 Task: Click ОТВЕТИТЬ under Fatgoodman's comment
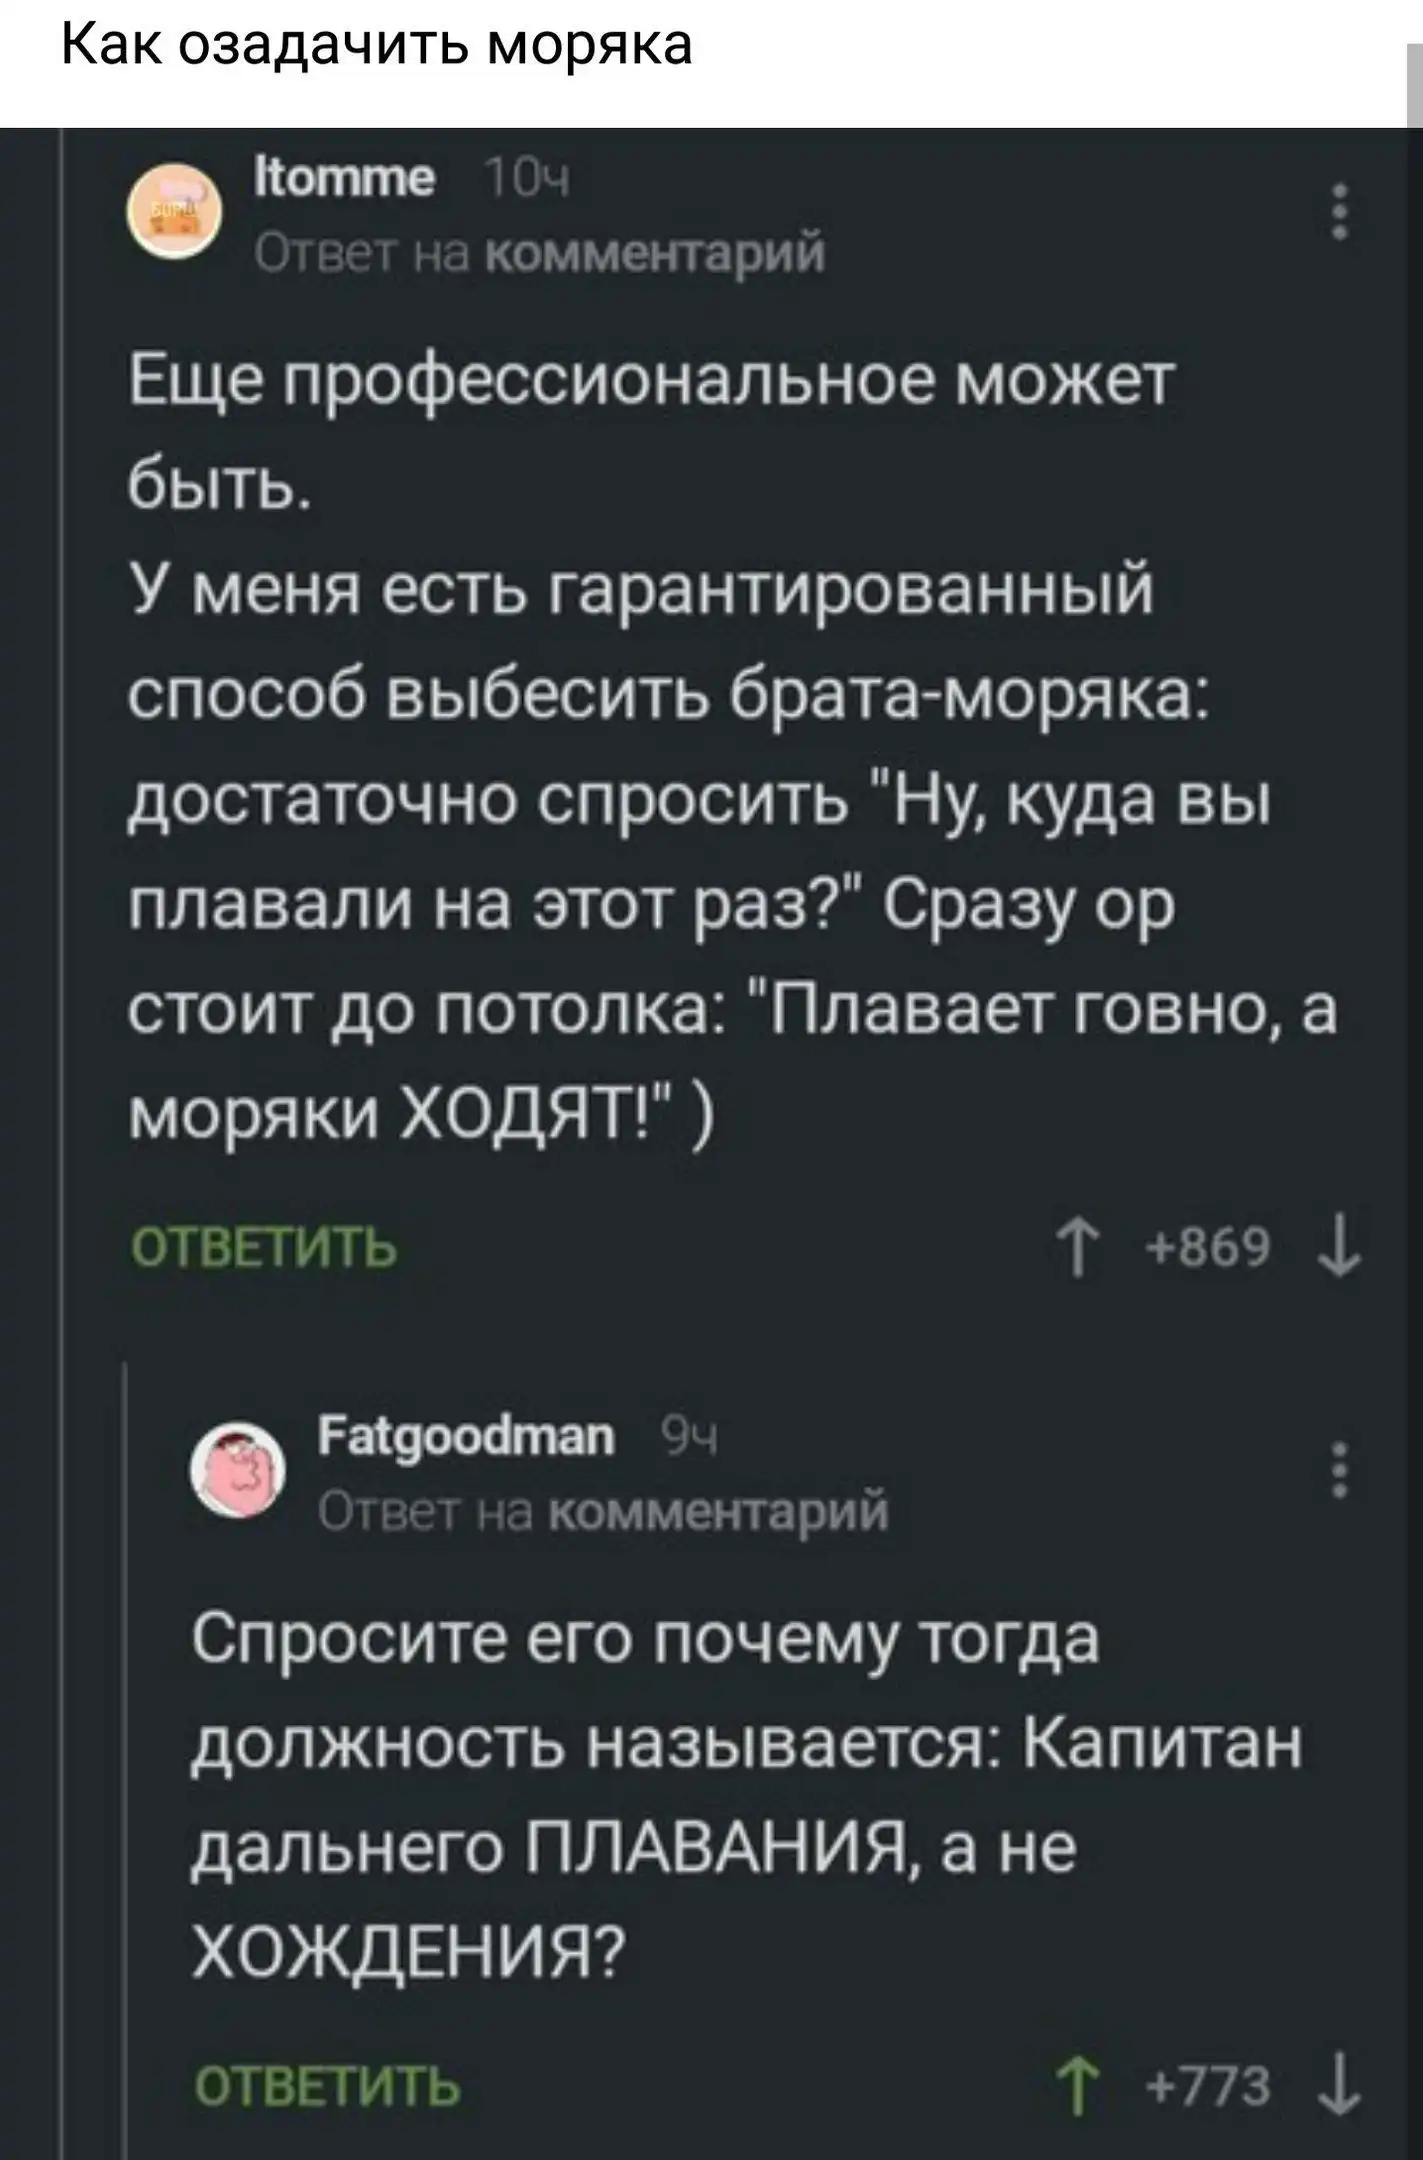pos(327,2088)
